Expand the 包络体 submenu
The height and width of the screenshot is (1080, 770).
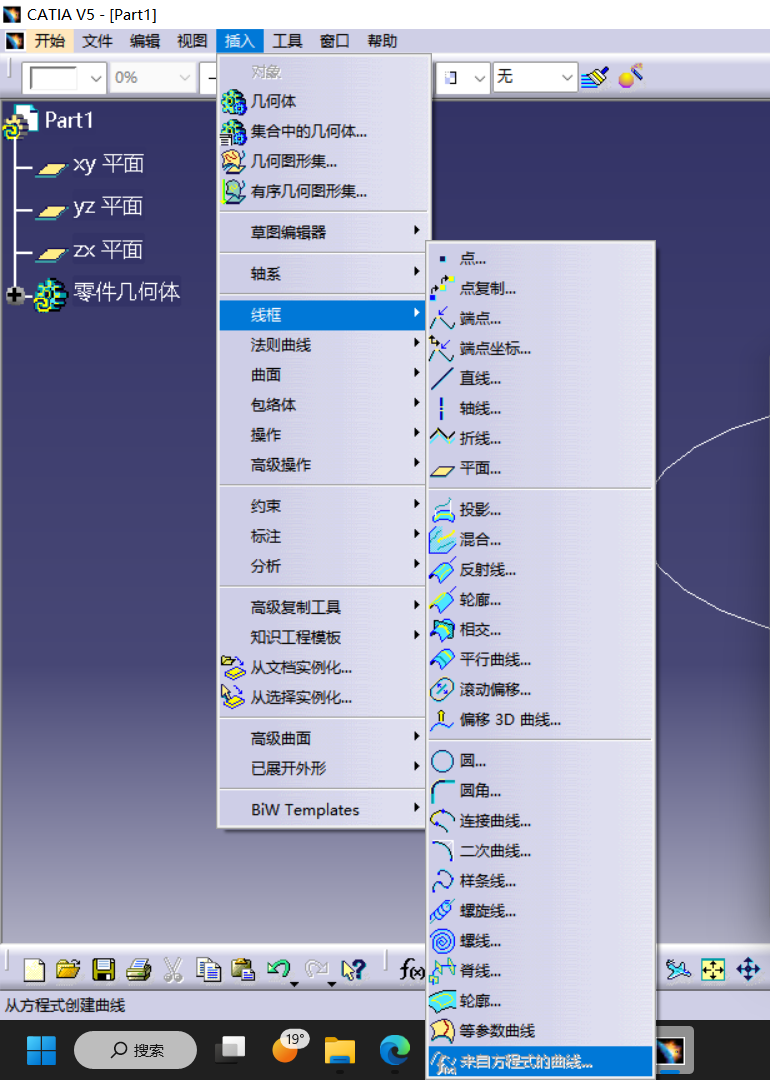coord(322,405)
